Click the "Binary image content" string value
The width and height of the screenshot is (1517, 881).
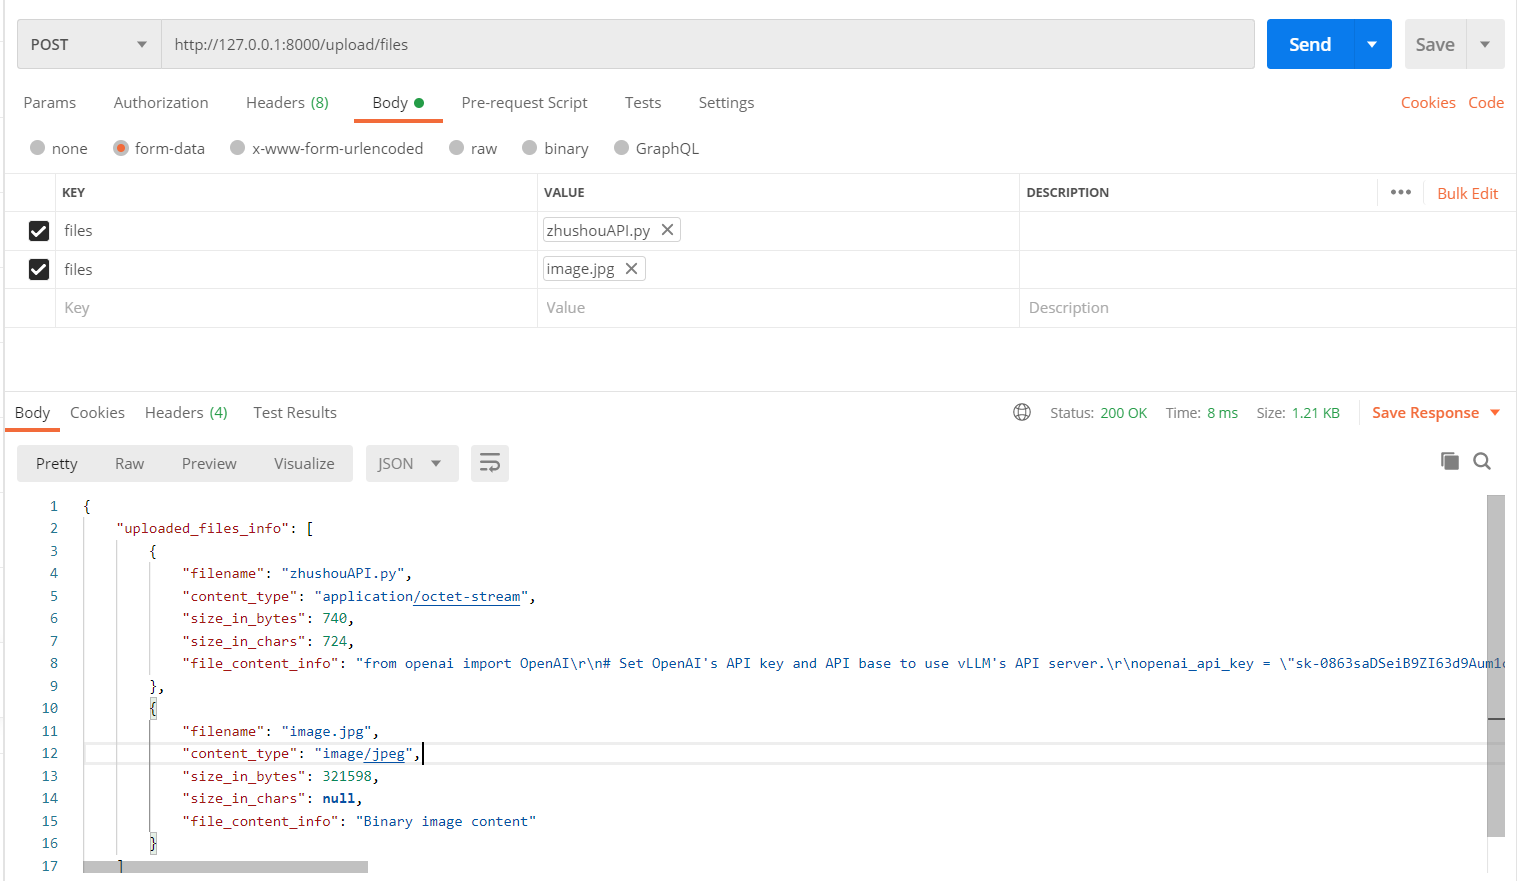coord(446,821)
